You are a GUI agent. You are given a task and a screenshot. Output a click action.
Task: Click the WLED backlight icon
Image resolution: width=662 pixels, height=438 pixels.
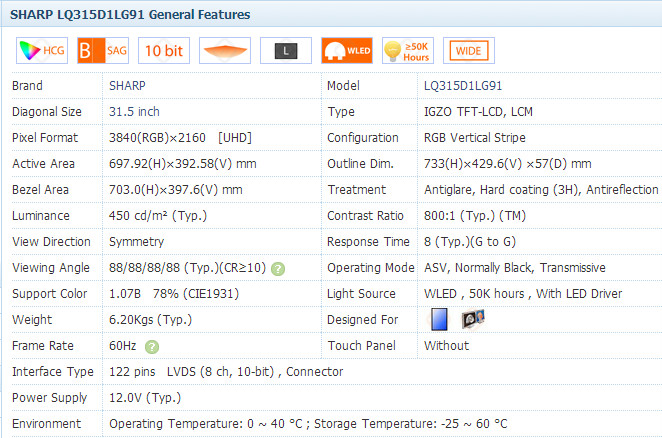[347, 51]
